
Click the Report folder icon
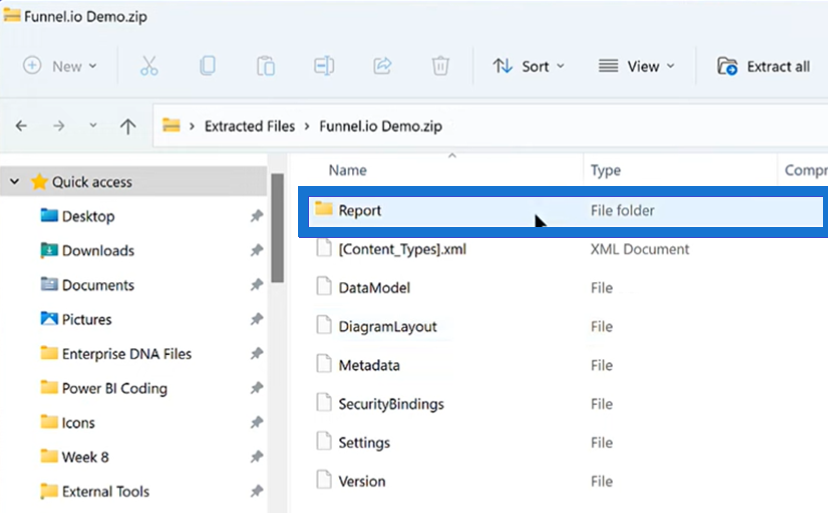[323, 209]
